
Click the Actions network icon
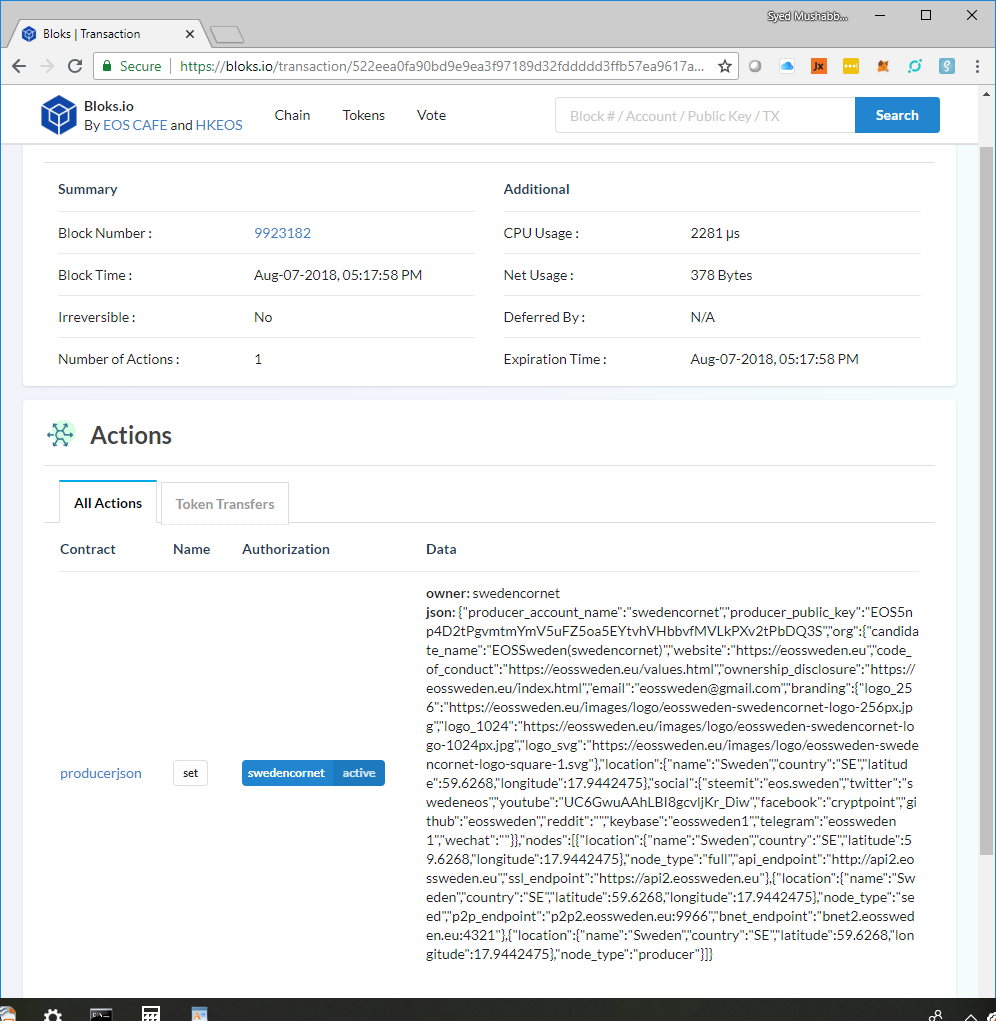(x=61, y=434)
